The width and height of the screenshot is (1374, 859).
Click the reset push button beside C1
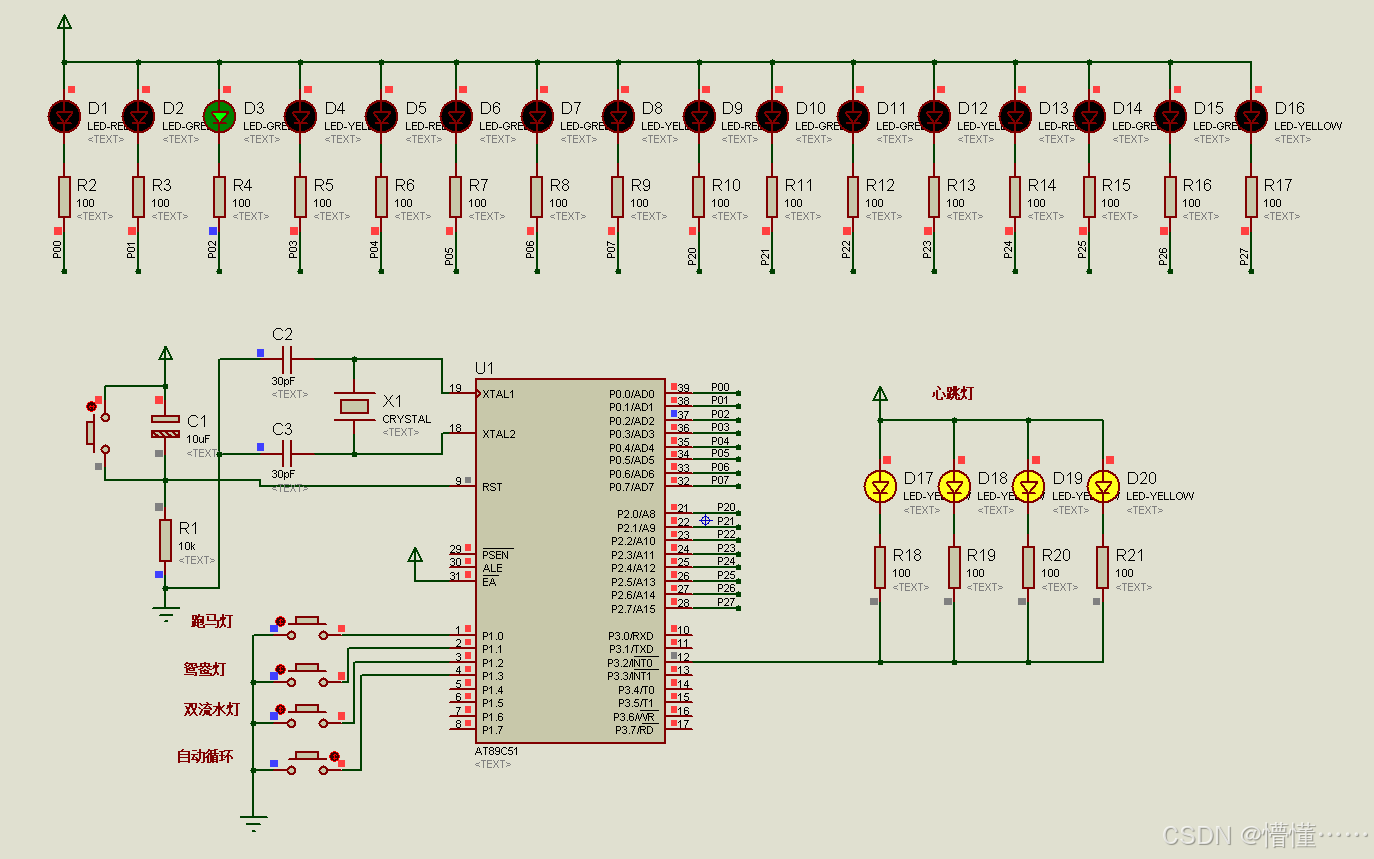point(96,432)
